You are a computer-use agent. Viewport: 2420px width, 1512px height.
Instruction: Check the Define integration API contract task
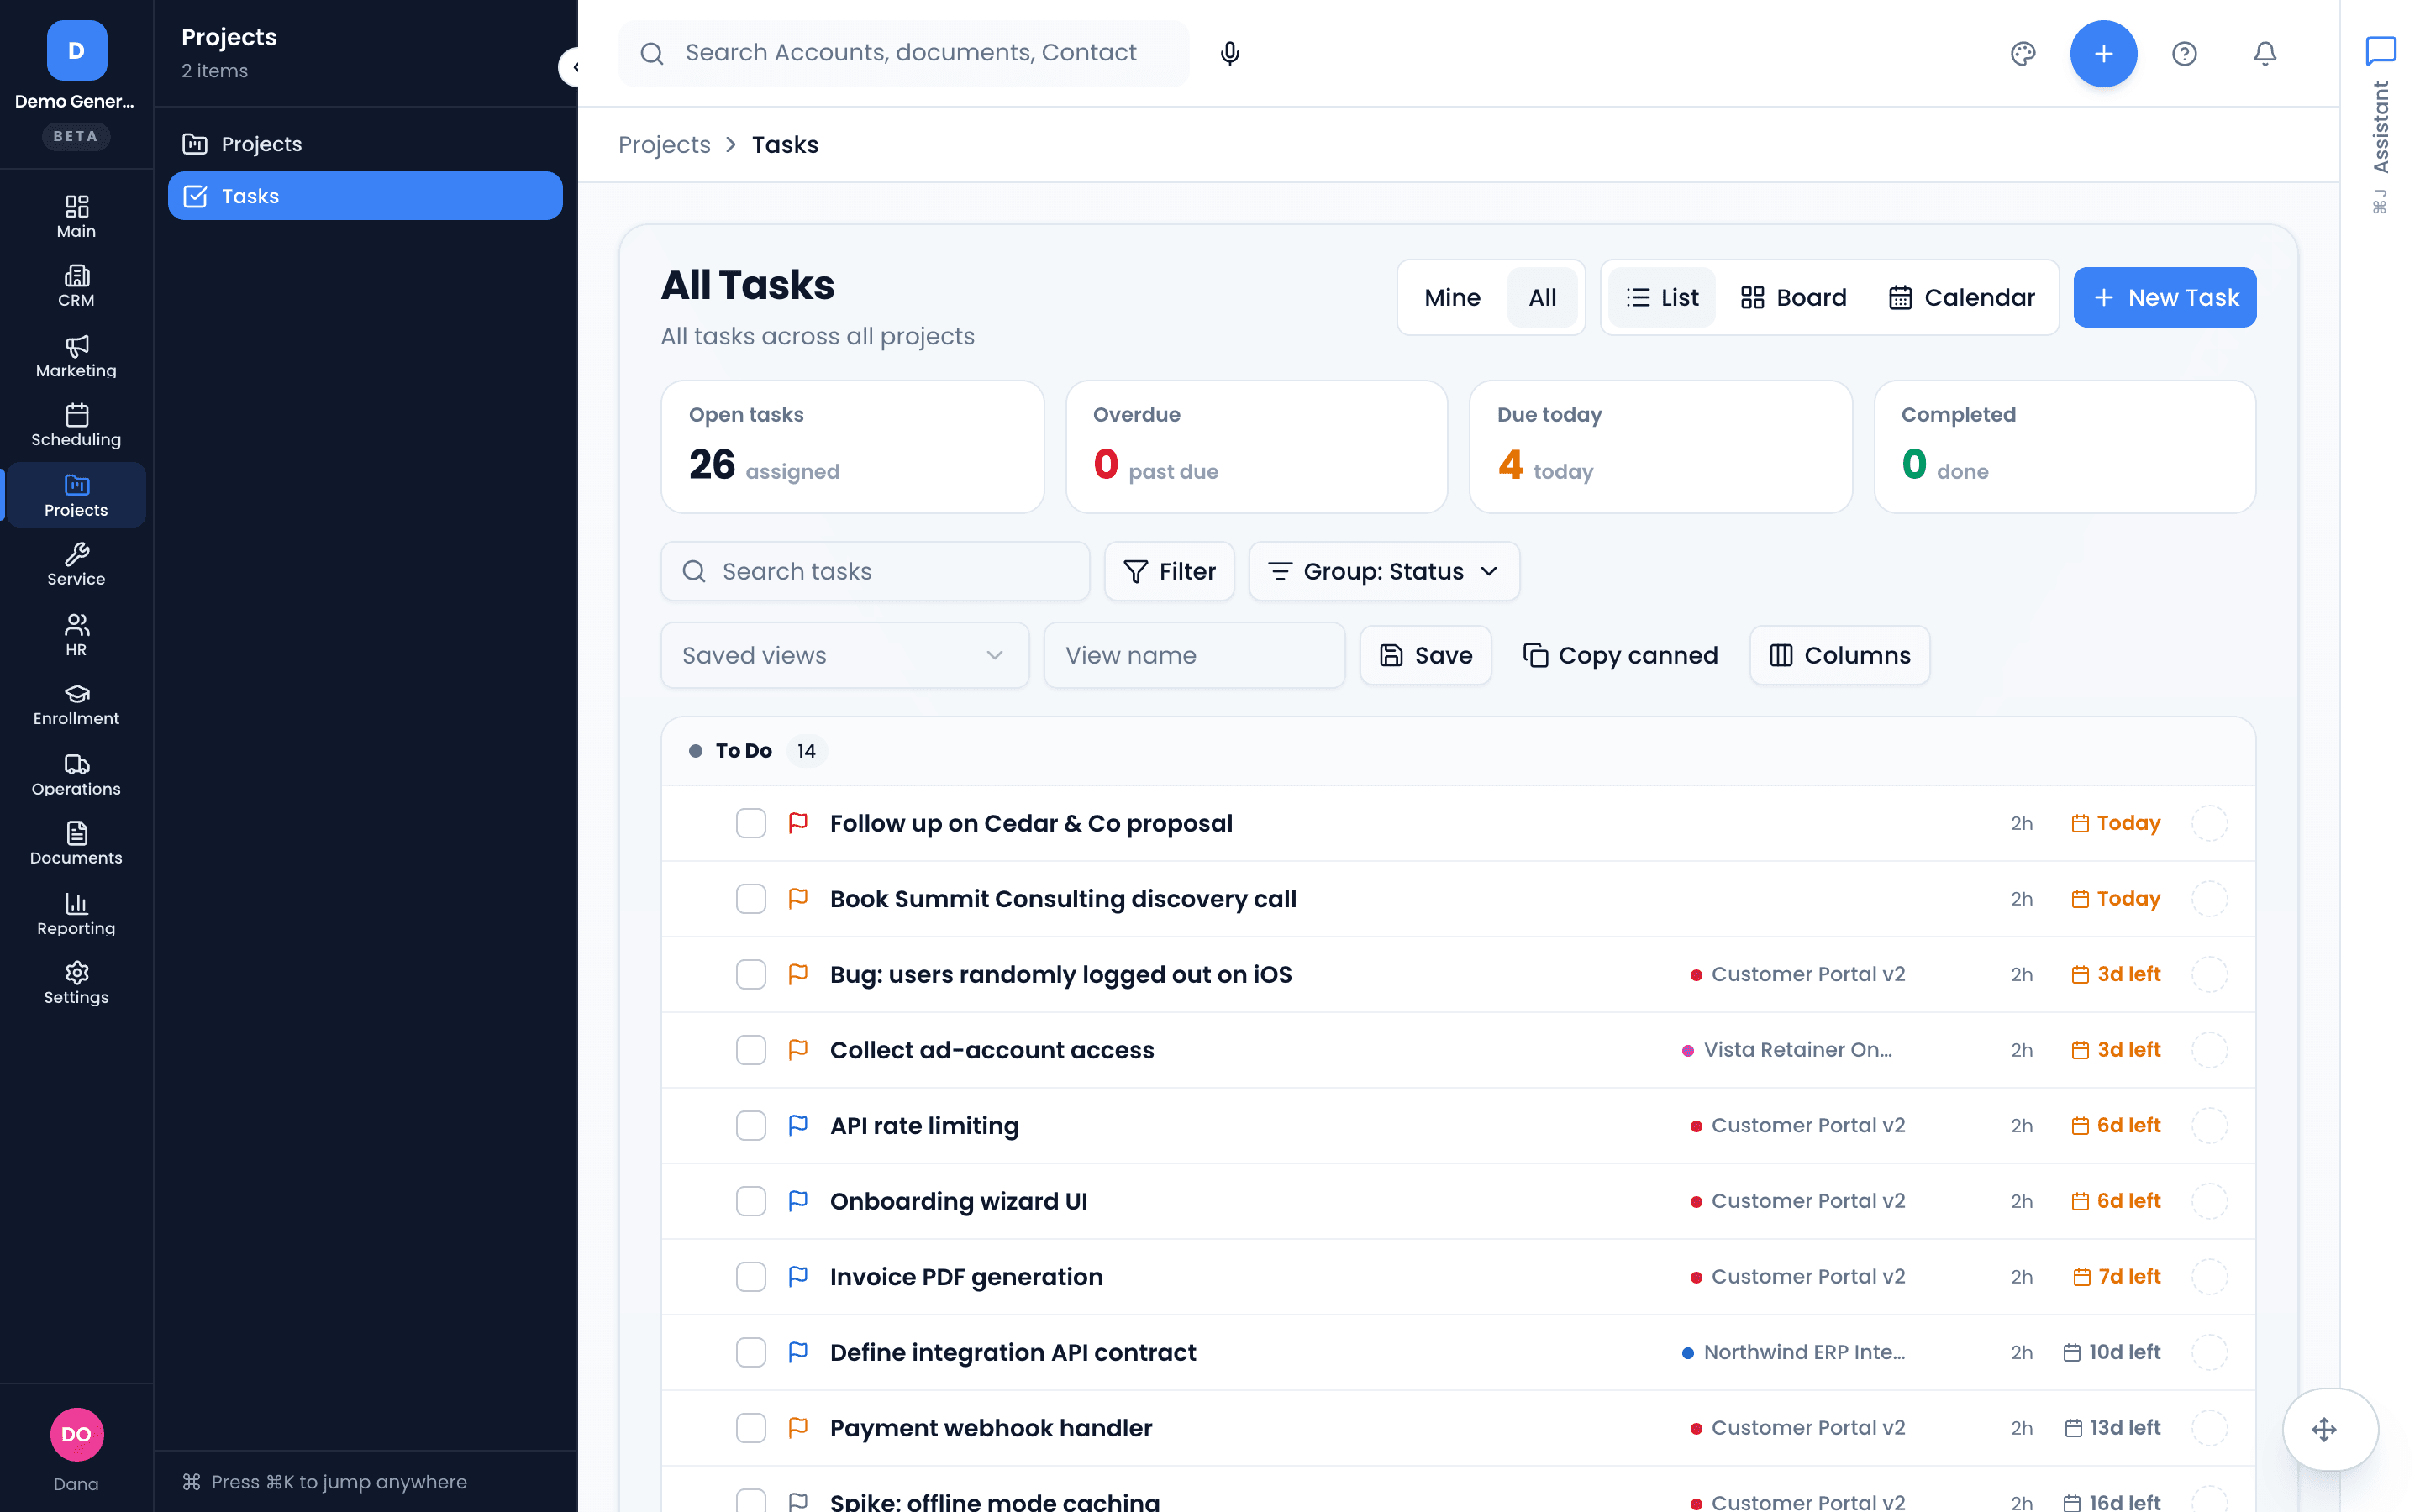pyautogui.click(x=751, y=1352)
